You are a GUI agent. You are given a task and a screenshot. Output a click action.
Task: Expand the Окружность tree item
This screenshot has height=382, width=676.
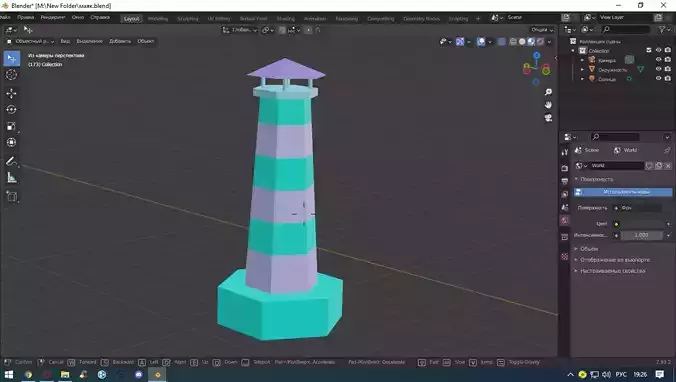pyautogui.click(x=582, y=69)
